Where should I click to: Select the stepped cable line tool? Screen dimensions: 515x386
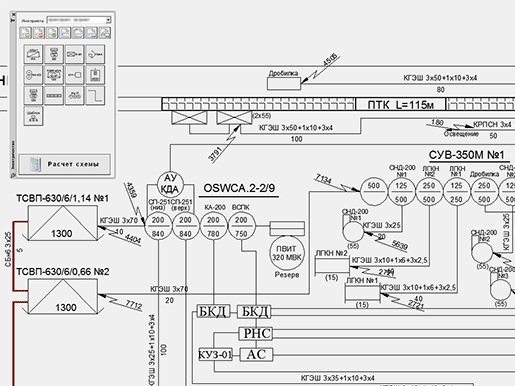pyautogui.click(x=96, y=96)
